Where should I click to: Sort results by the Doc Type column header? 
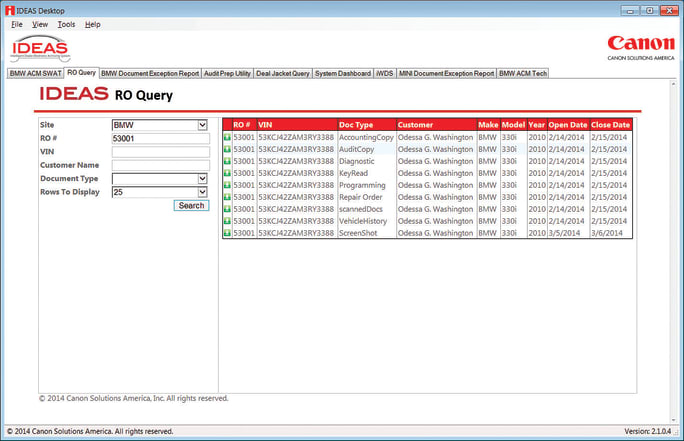pyautogui.click(x=356, y=125)
